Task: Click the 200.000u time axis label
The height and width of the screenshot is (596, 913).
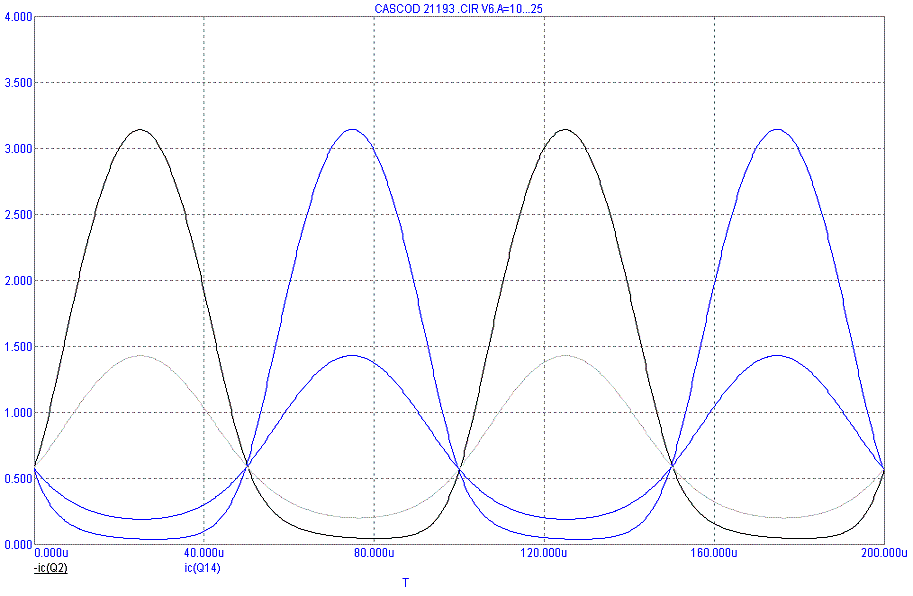Action: [x=884, y=553]
